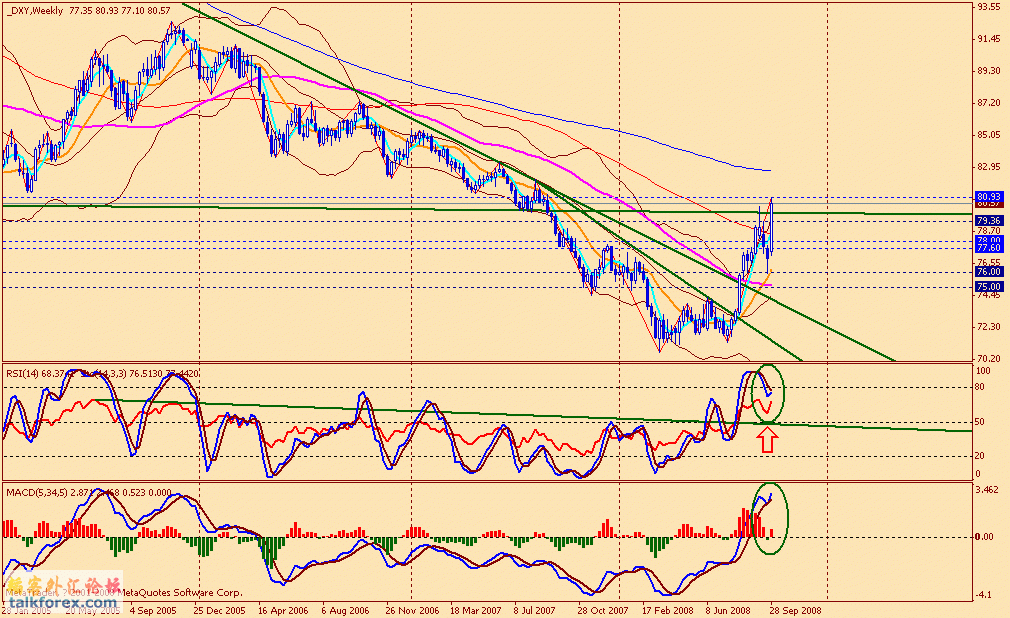1010x618 pixels.
Task: Click the RSI(14) indicator label
Action: tap(23, 373)
